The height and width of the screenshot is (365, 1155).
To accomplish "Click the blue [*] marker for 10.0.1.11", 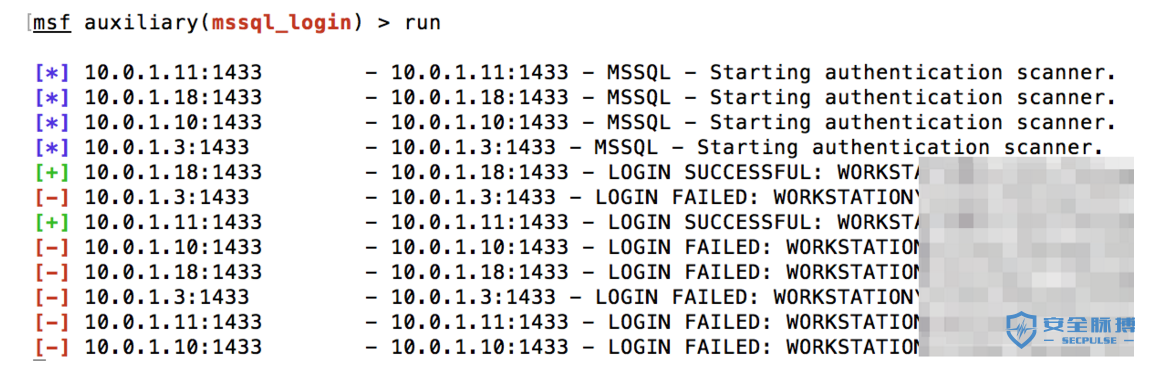I will point(52,73).
